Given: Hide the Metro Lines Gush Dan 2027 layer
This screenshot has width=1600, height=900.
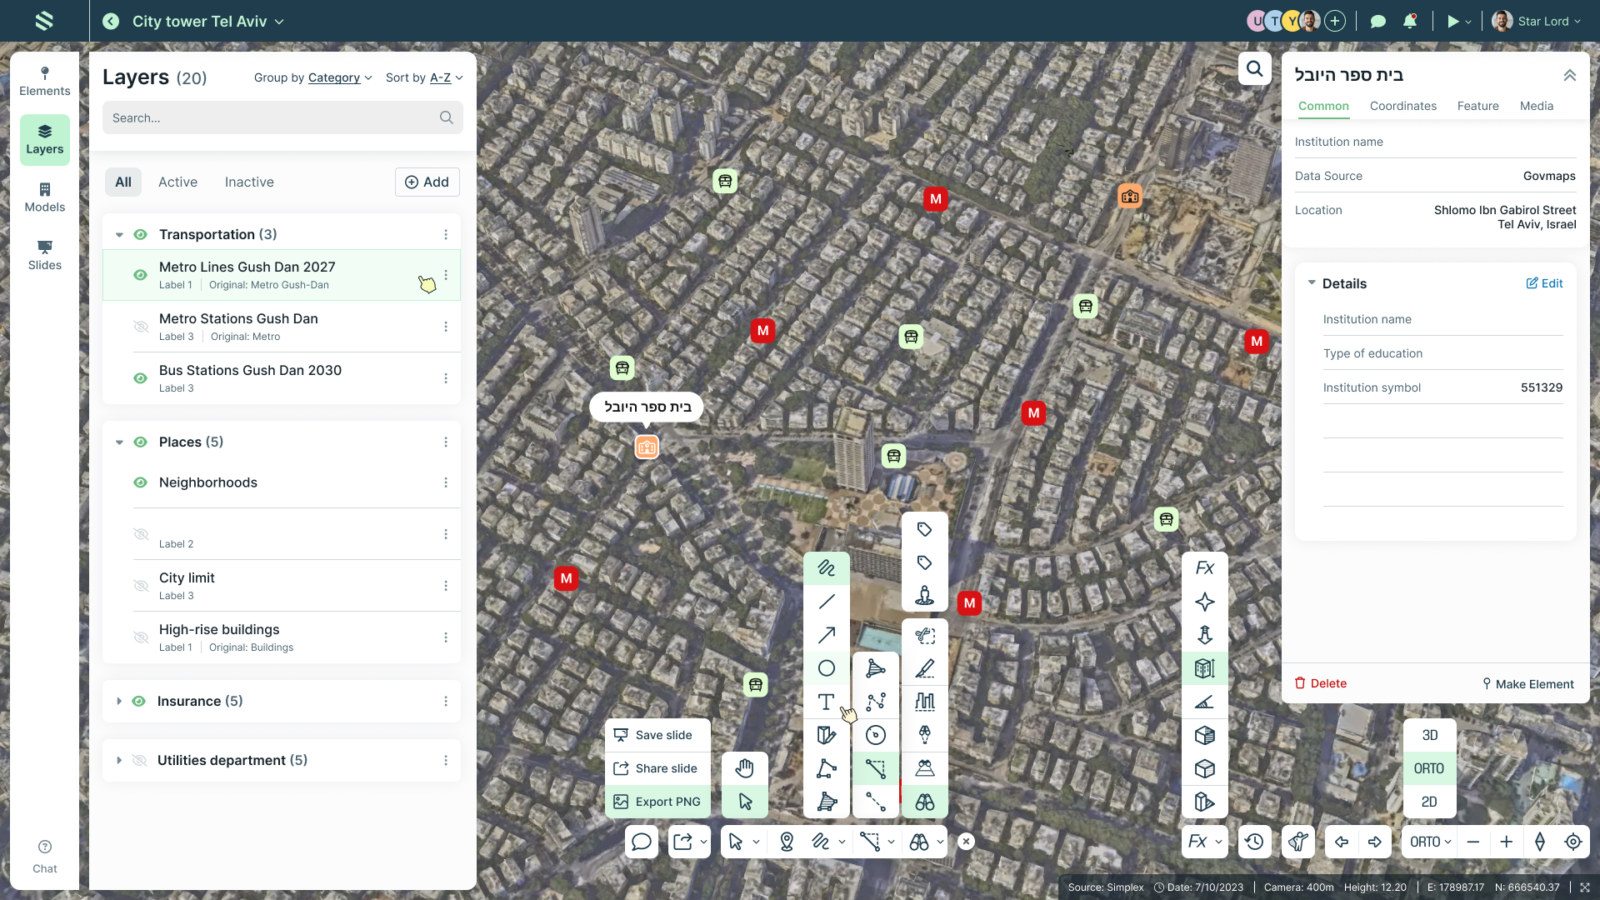Looking at the screenshot, I should [x=141, y=275].
